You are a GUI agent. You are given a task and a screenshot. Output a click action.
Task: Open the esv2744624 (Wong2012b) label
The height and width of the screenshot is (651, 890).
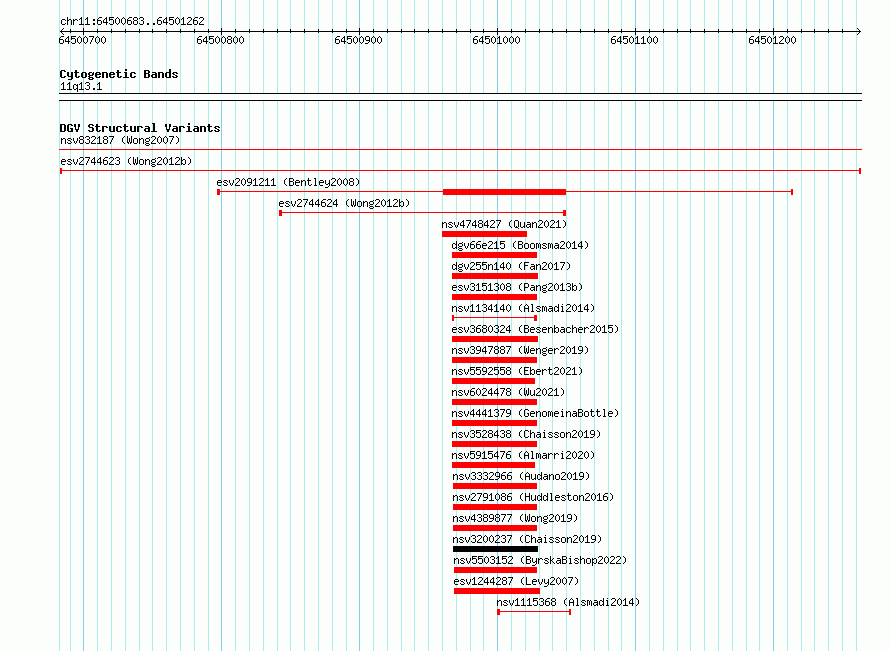(343, 203)
